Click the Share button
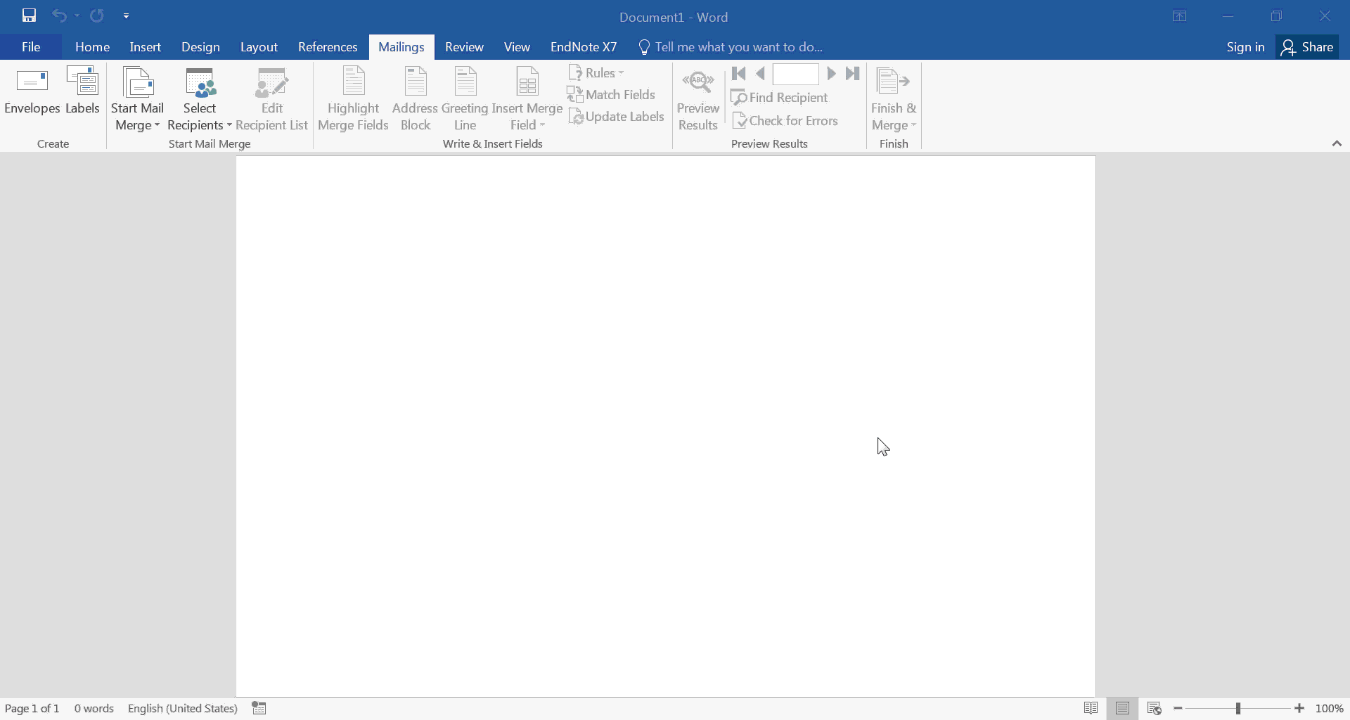1350x720 pixels. pyautogui.click(x=1308, y=47)
